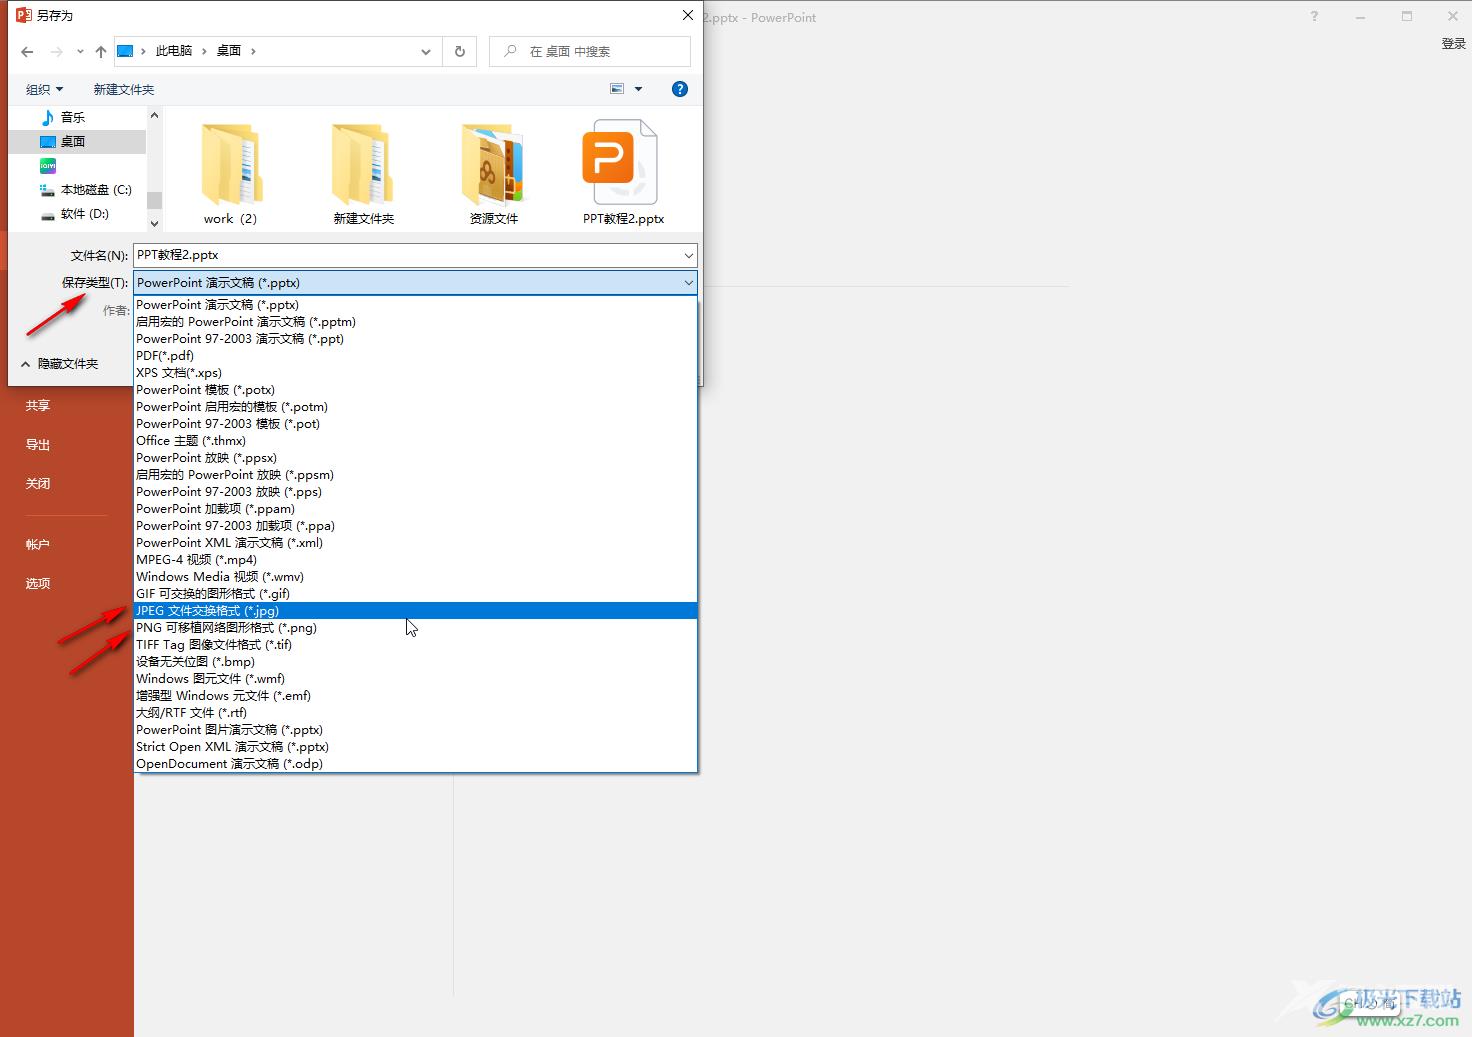This screenshot has width=1472, height=1037.
Task: Choose PowerPoint 模板 (*.potx)
Action: click(x=416, y=390)
